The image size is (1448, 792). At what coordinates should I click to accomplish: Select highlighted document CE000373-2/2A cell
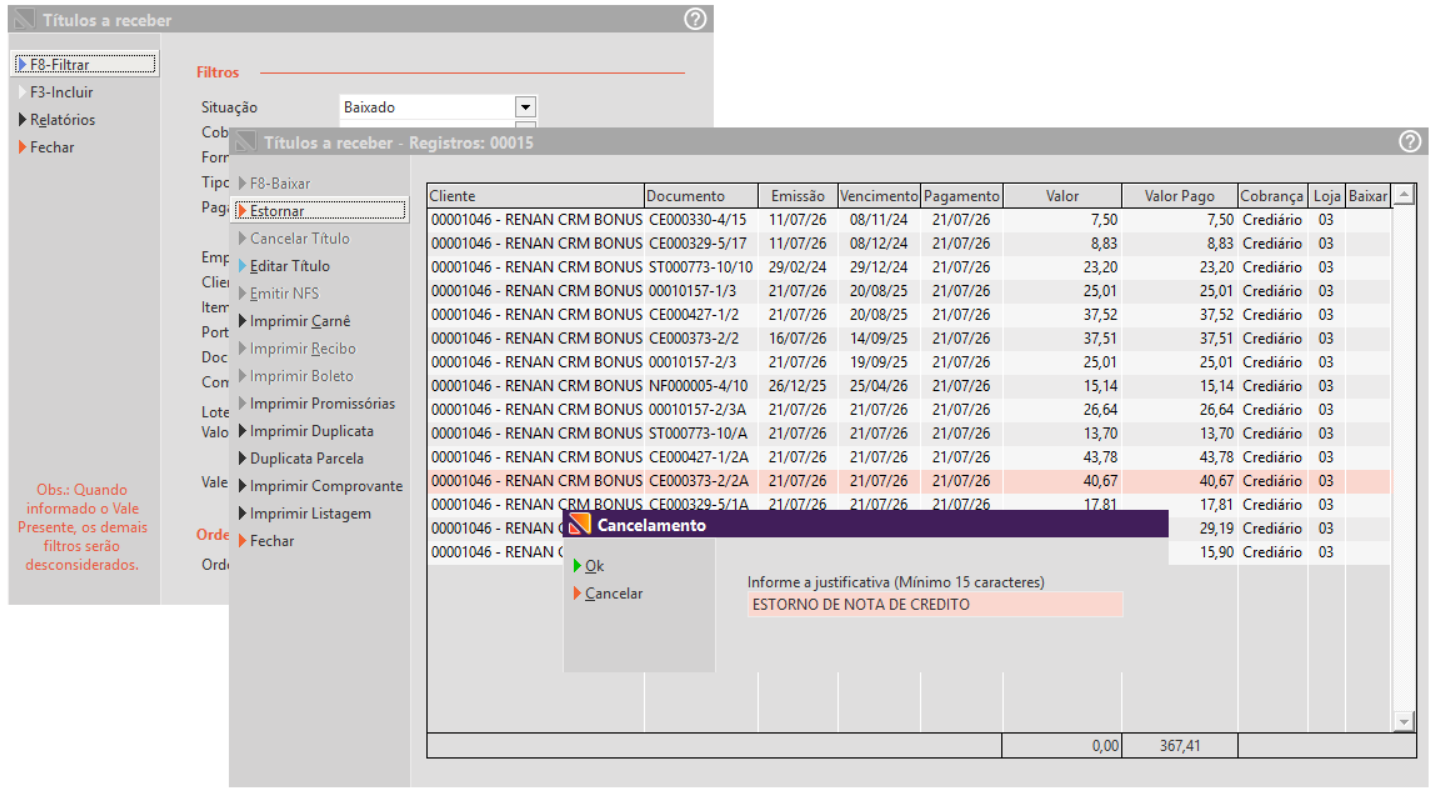tap(700, 481)
